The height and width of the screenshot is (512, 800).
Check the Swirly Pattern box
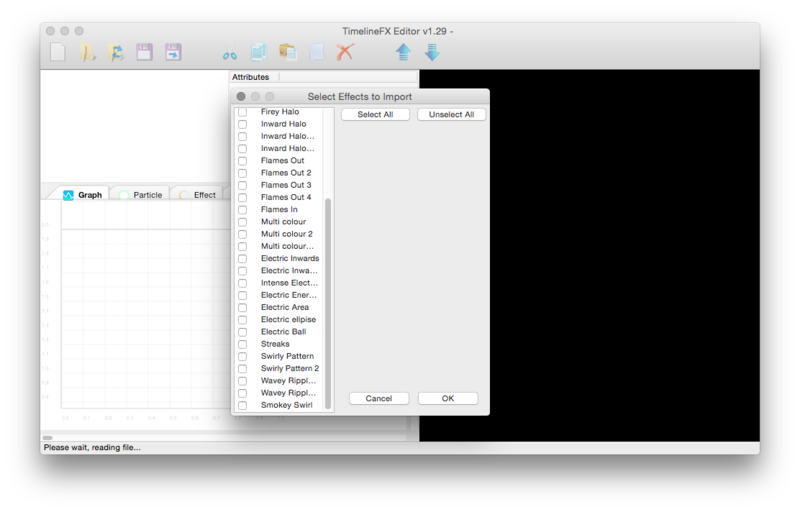[x=242, y=356]
